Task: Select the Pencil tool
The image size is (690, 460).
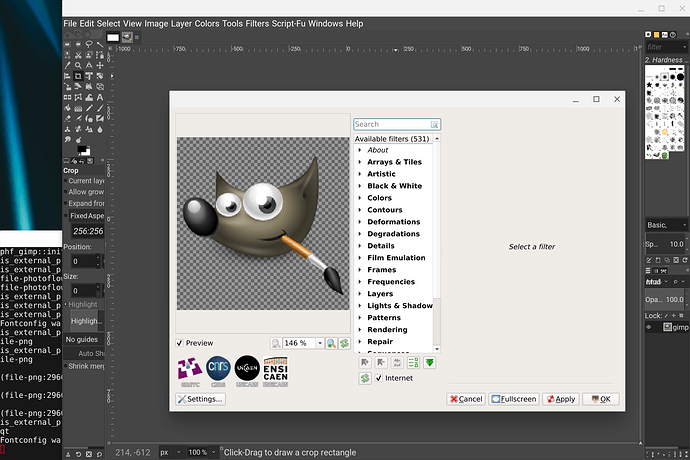Action: [89, 108]
